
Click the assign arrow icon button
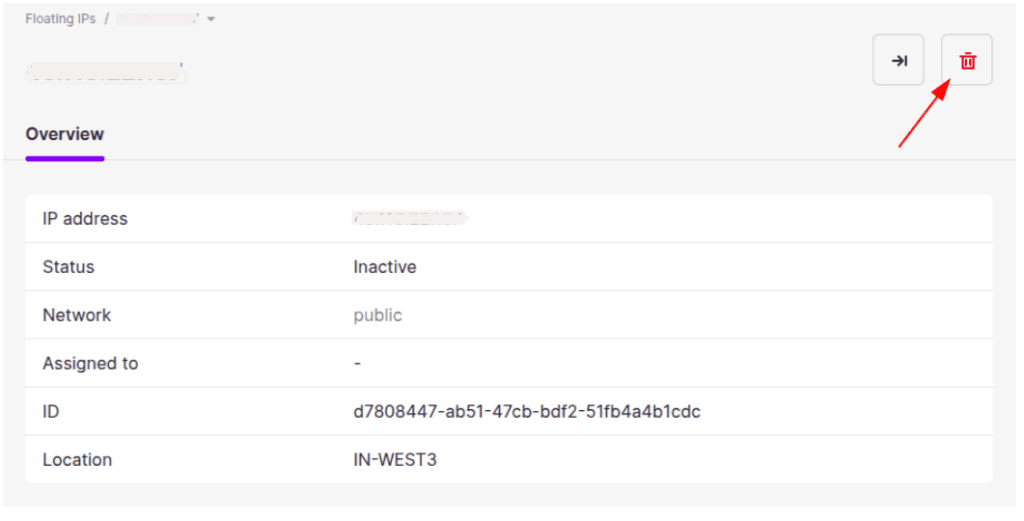coord(899,61)
